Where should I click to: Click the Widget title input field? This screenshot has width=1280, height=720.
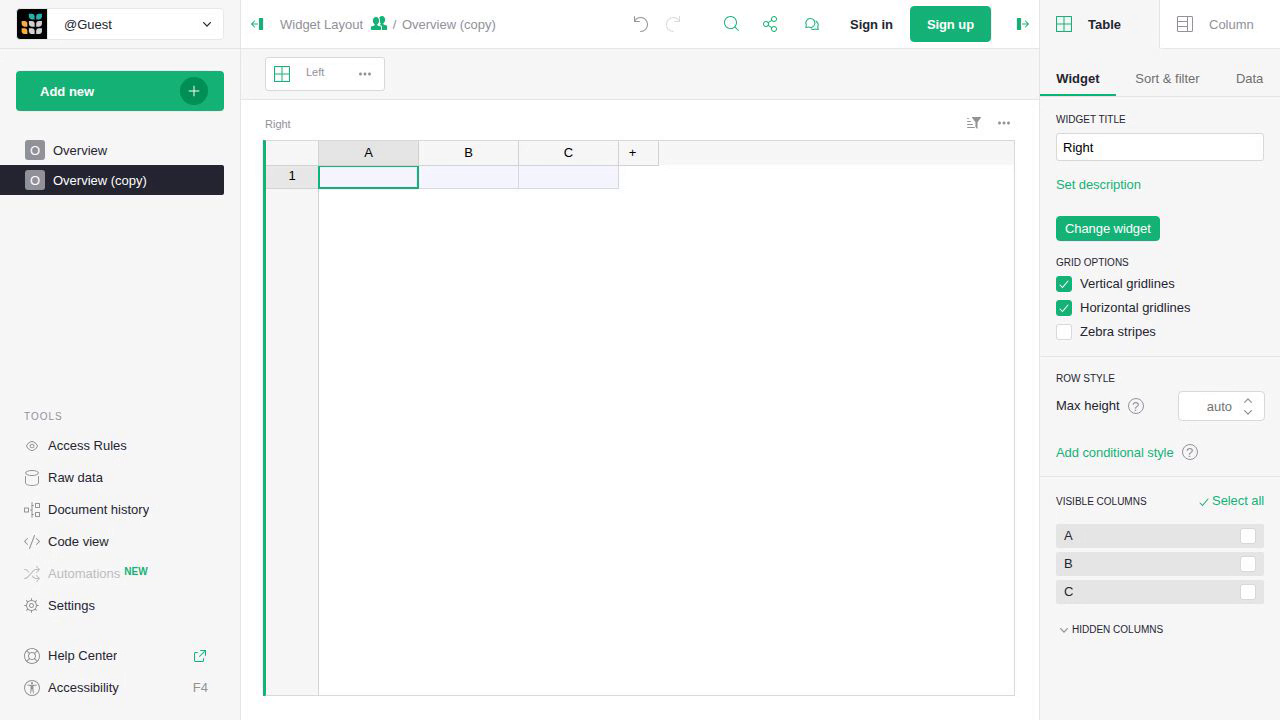1160,147
